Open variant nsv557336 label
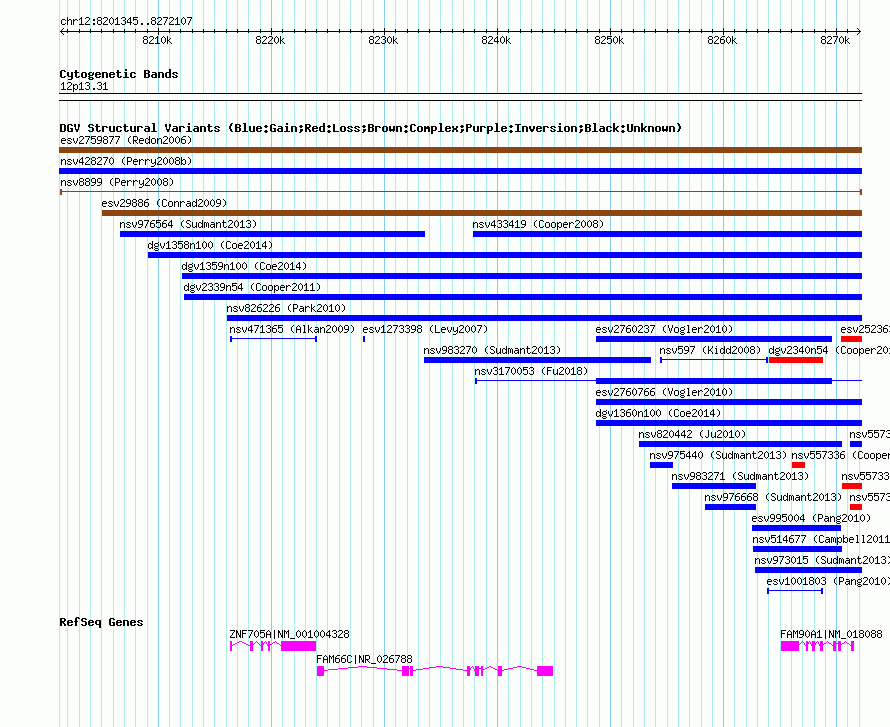Viewport: 890px width, 727px height. pos(818,455)
